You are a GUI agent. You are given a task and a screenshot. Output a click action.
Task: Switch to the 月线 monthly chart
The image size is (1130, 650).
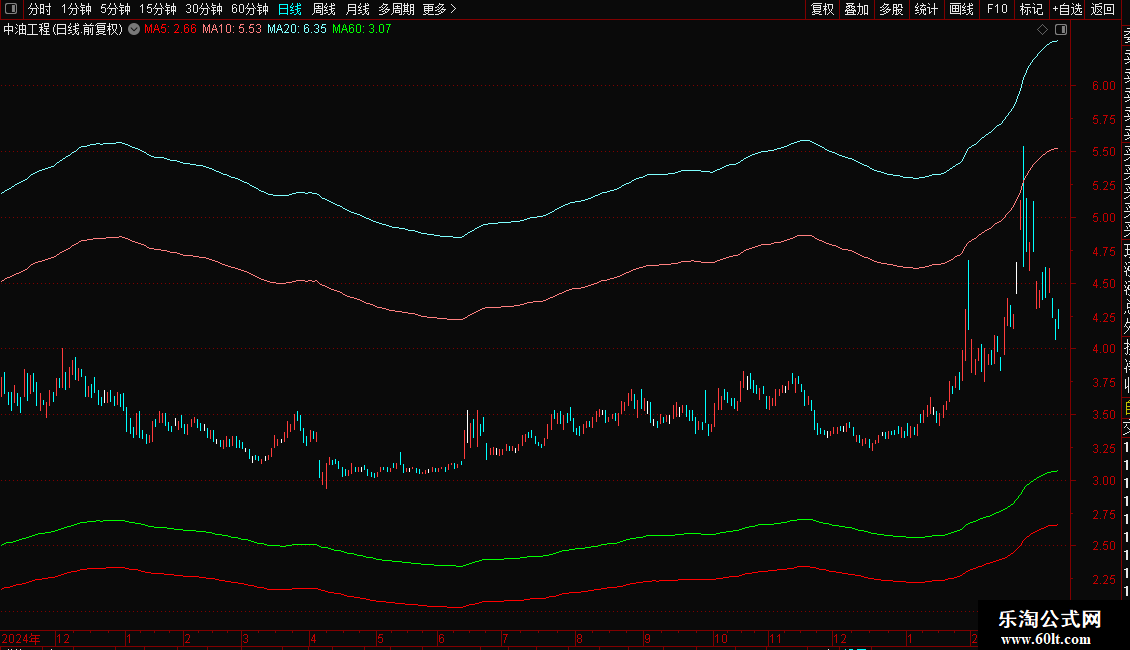357,9
